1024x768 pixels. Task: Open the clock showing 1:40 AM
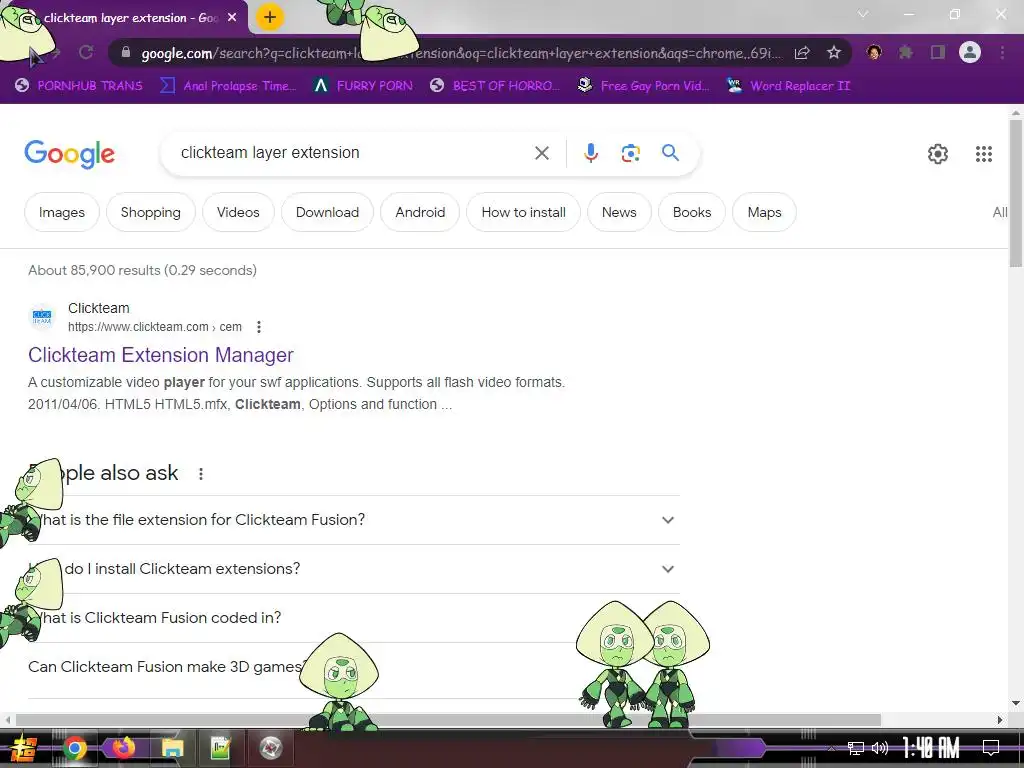[x=931, y=748]
